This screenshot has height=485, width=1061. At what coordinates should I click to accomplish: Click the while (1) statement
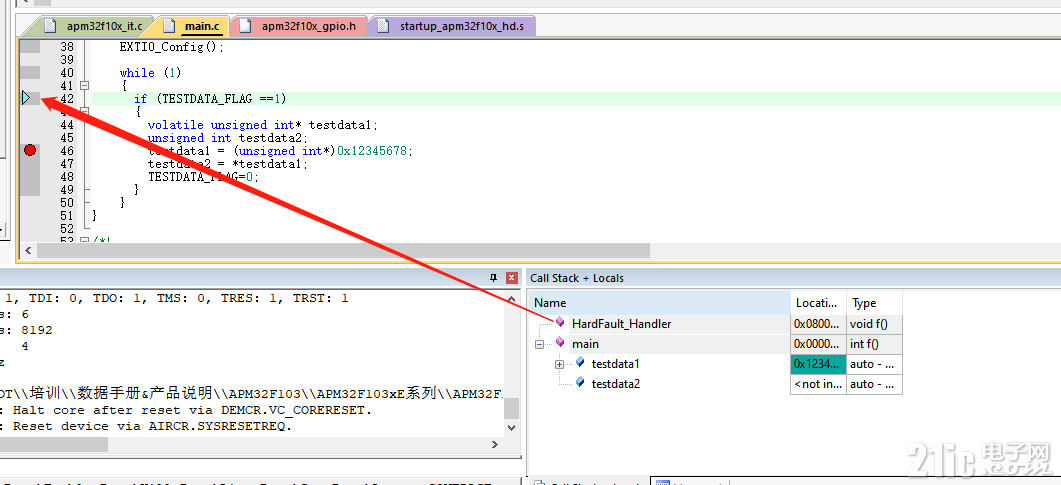pyautogui.click(x=150, y=72)
